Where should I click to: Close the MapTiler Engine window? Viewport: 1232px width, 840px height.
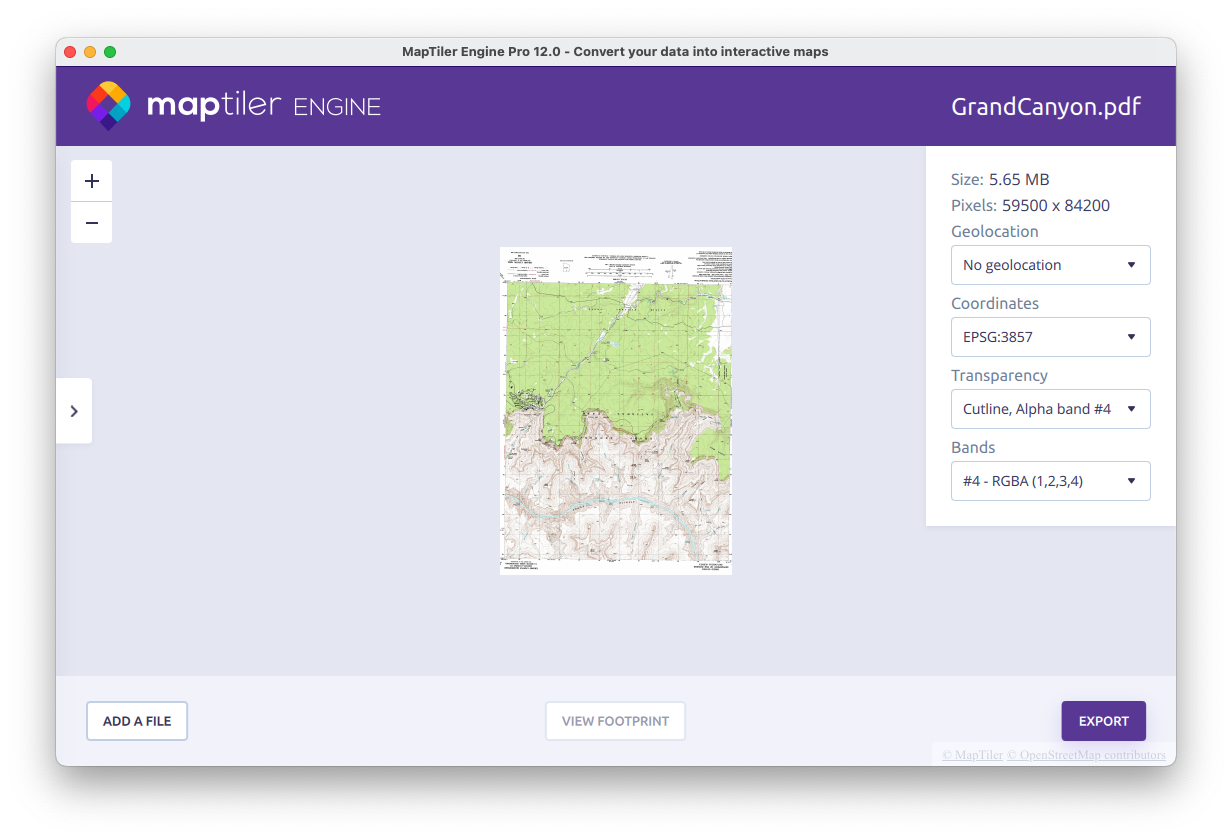point(70,52)
